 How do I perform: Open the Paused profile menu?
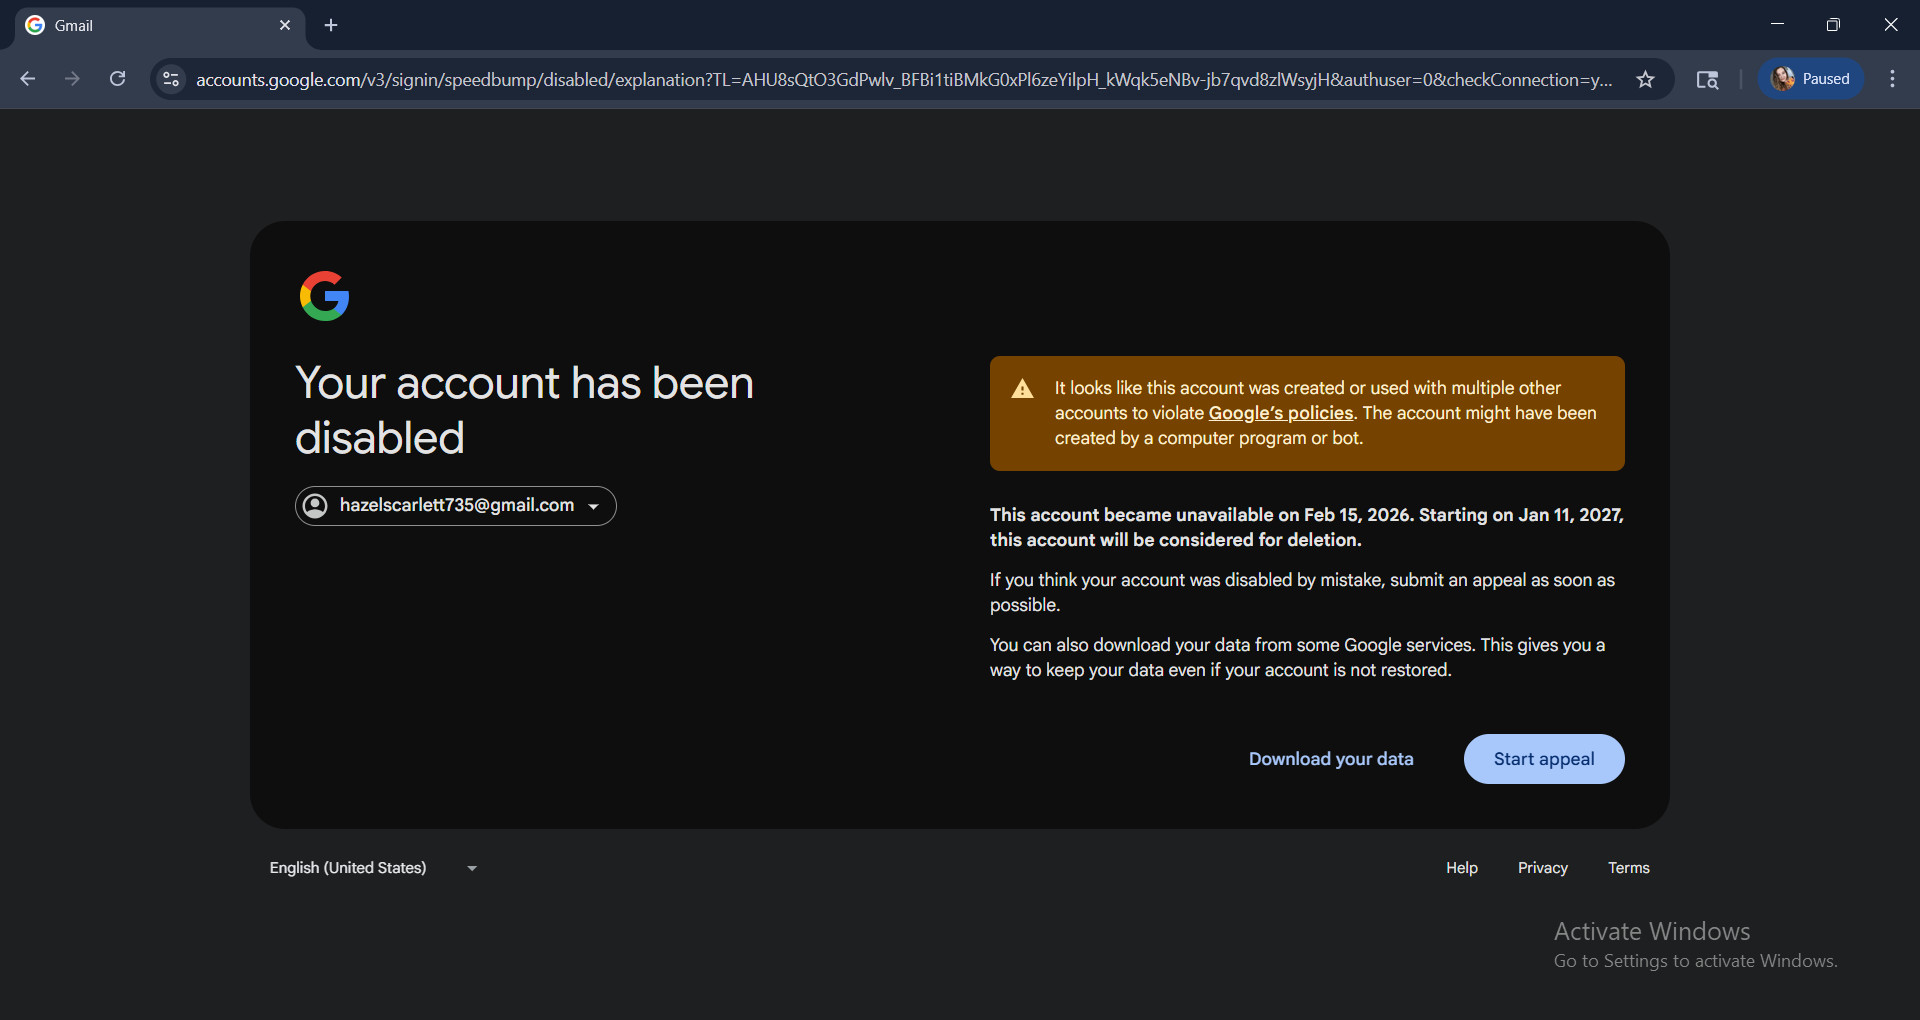point(1810,79)
